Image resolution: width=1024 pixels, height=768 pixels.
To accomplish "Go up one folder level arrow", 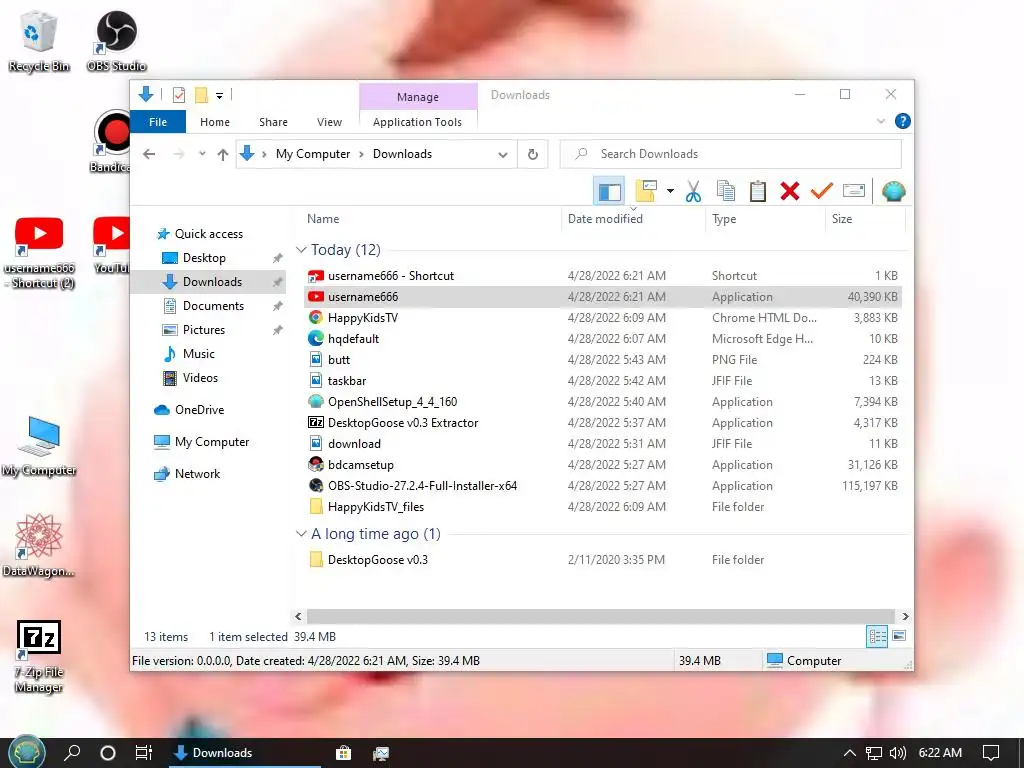I will point(223,154).
